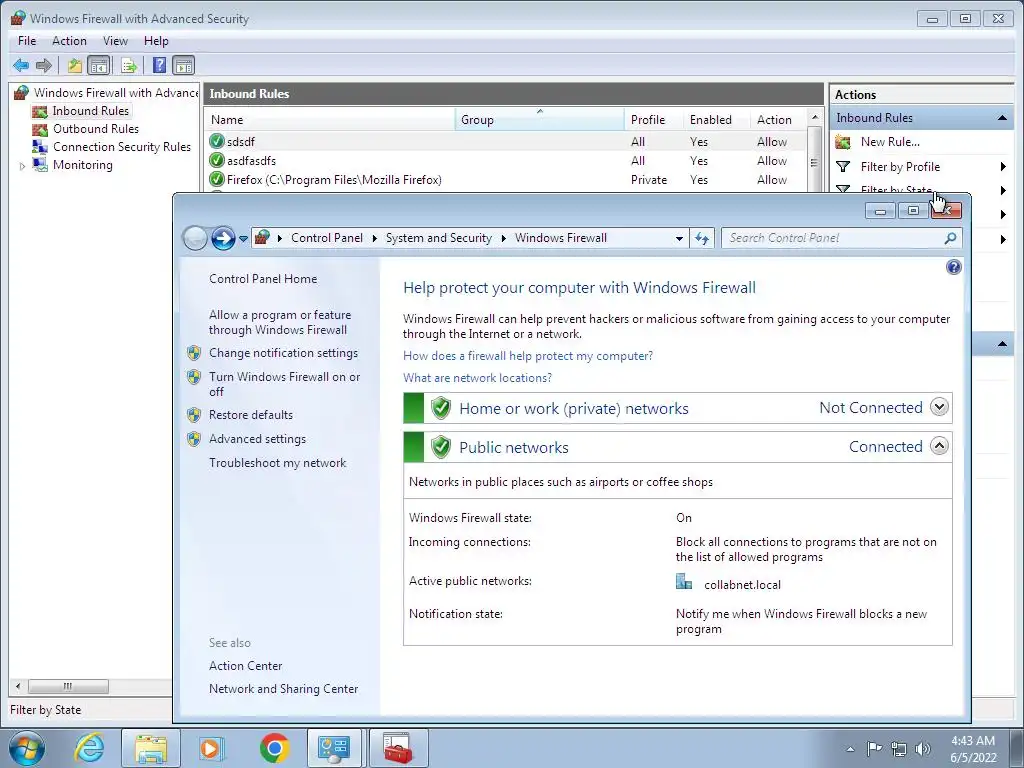Select the asdfasdfs inbound rule
This screenshot has height=768, width=1024.
(506, 161)
